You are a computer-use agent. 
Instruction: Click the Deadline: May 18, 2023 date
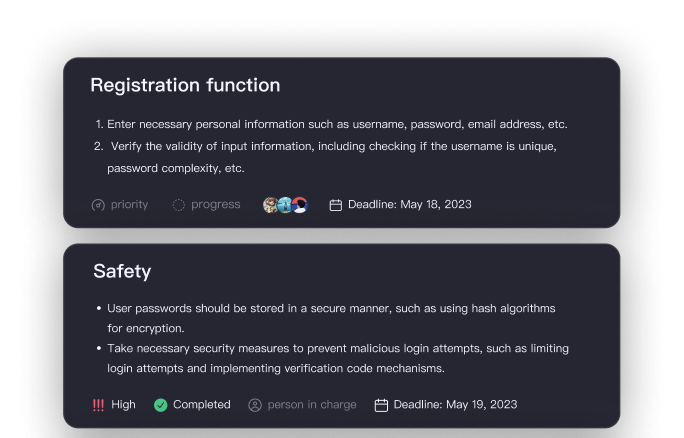(409, 205)
